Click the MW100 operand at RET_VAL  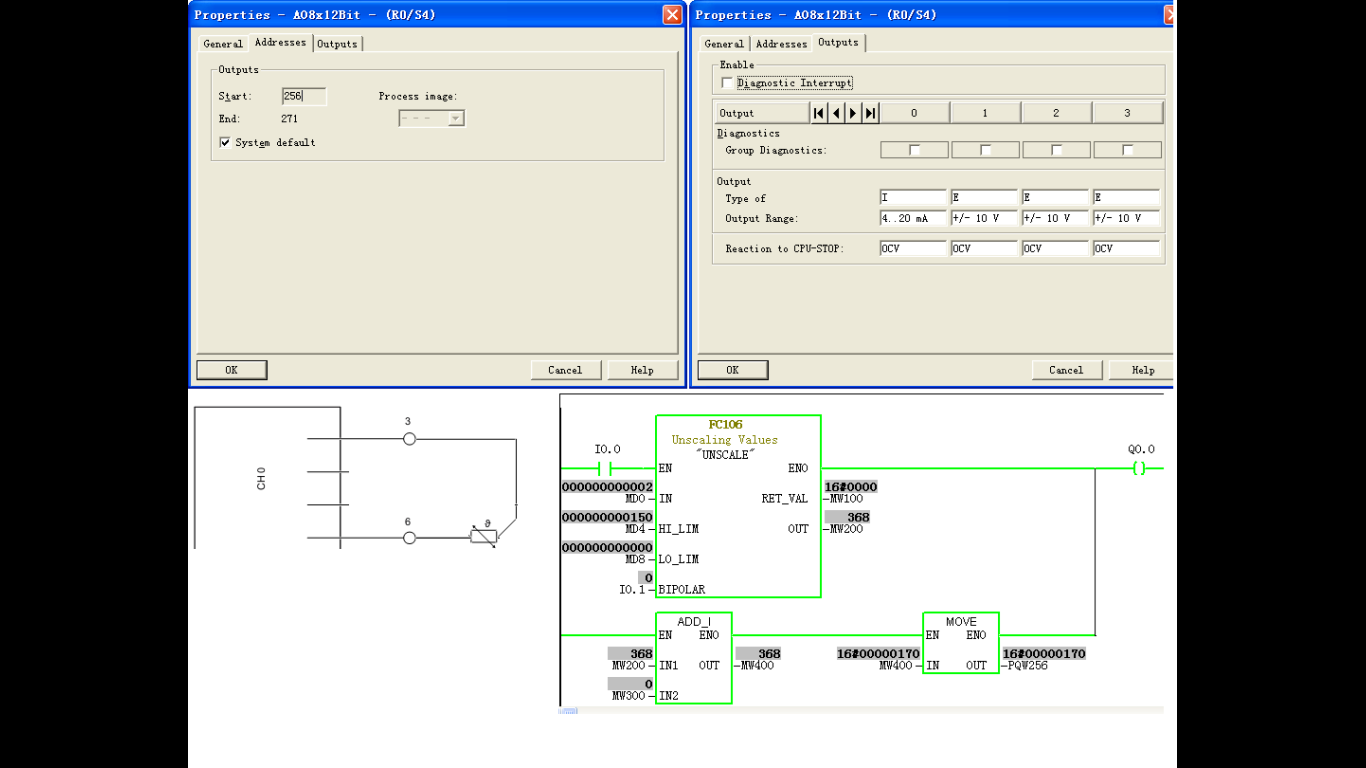coord(846,498)
